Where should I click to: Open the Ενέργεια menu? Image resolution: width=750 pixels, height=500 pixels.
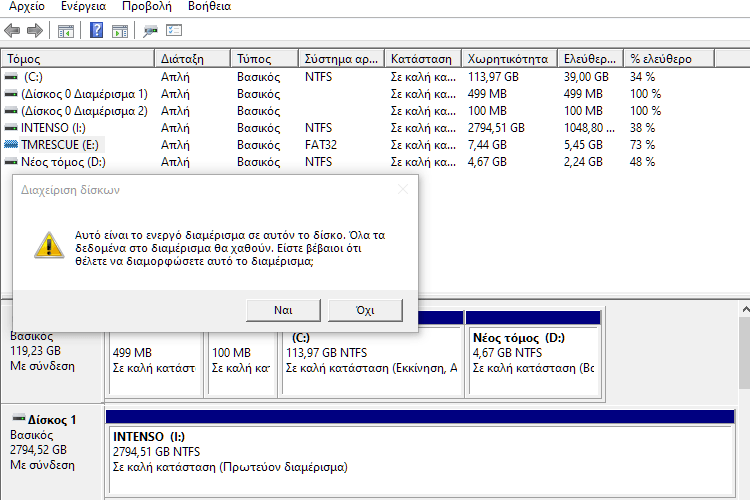(x=84, y=6)
